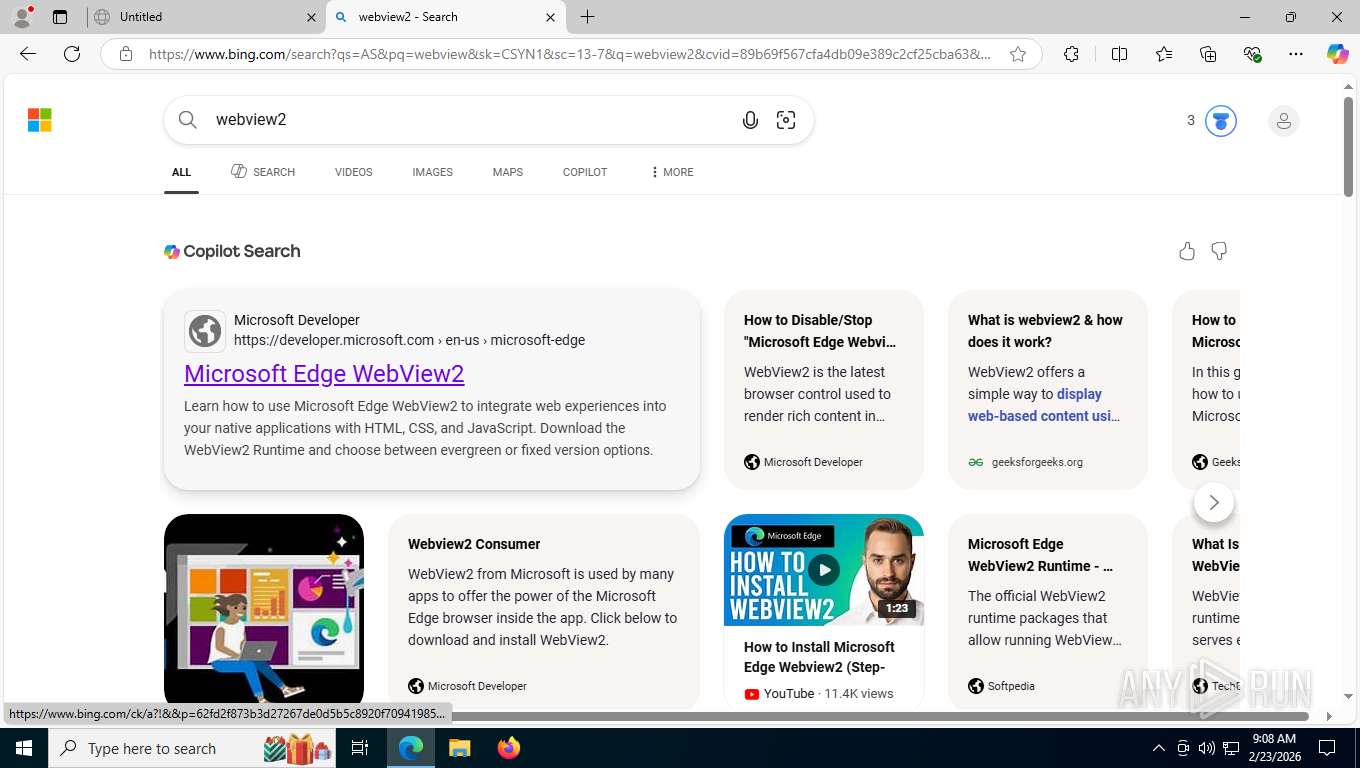Screen dimensions: 1360x768
Task: Open What is webview2 & how does it work card
Action: [x=1048, y=390]
